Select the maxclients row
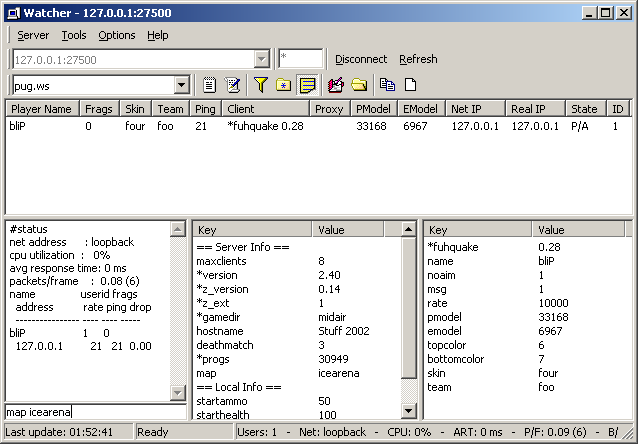Image resolution: width=638 pixels, height=444 pixels. coord(297,261)
